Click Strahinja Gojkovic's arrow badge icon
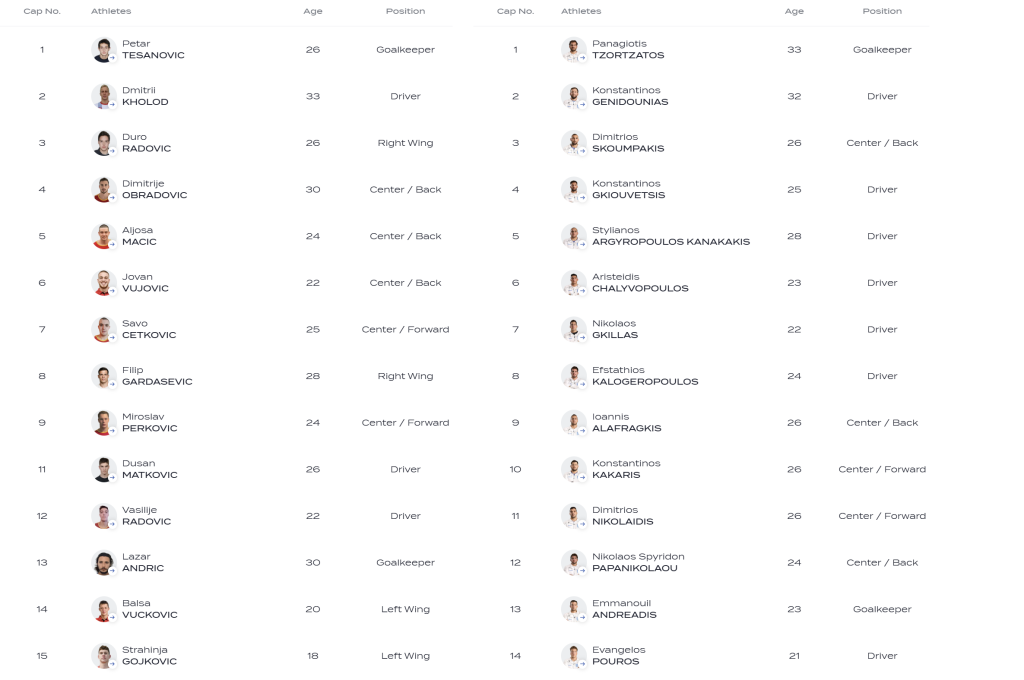 (112, 664)
